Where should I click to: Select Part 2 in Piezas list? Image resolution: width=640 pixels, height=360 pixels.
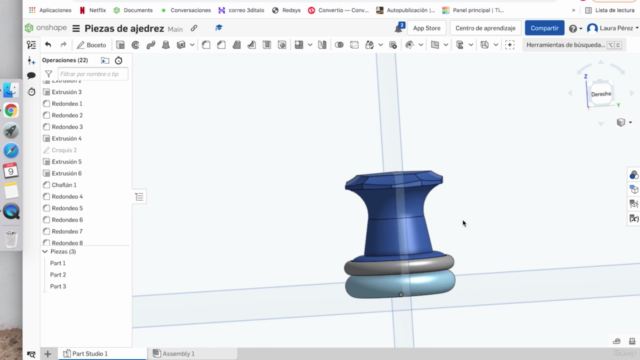58,275
